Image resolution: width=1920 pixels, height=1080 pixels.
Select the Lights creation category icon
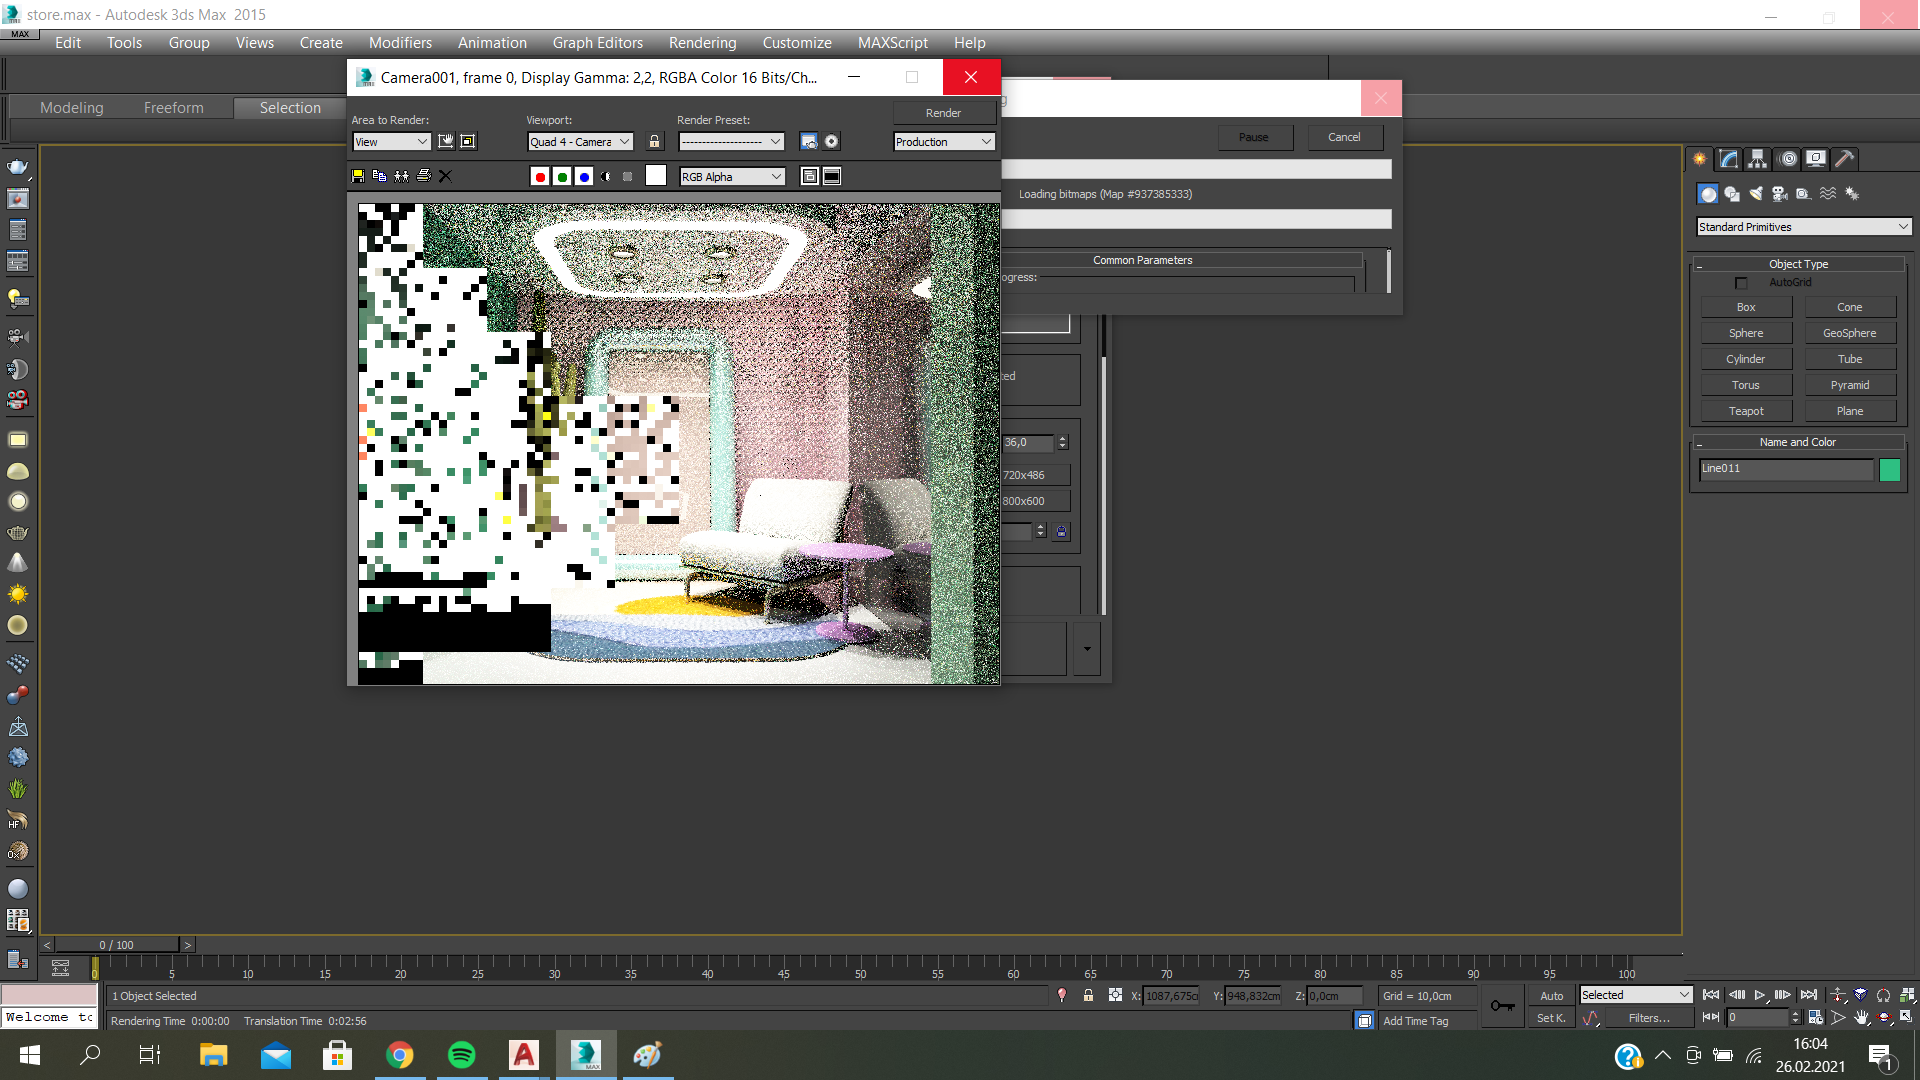coord(1756,194)
